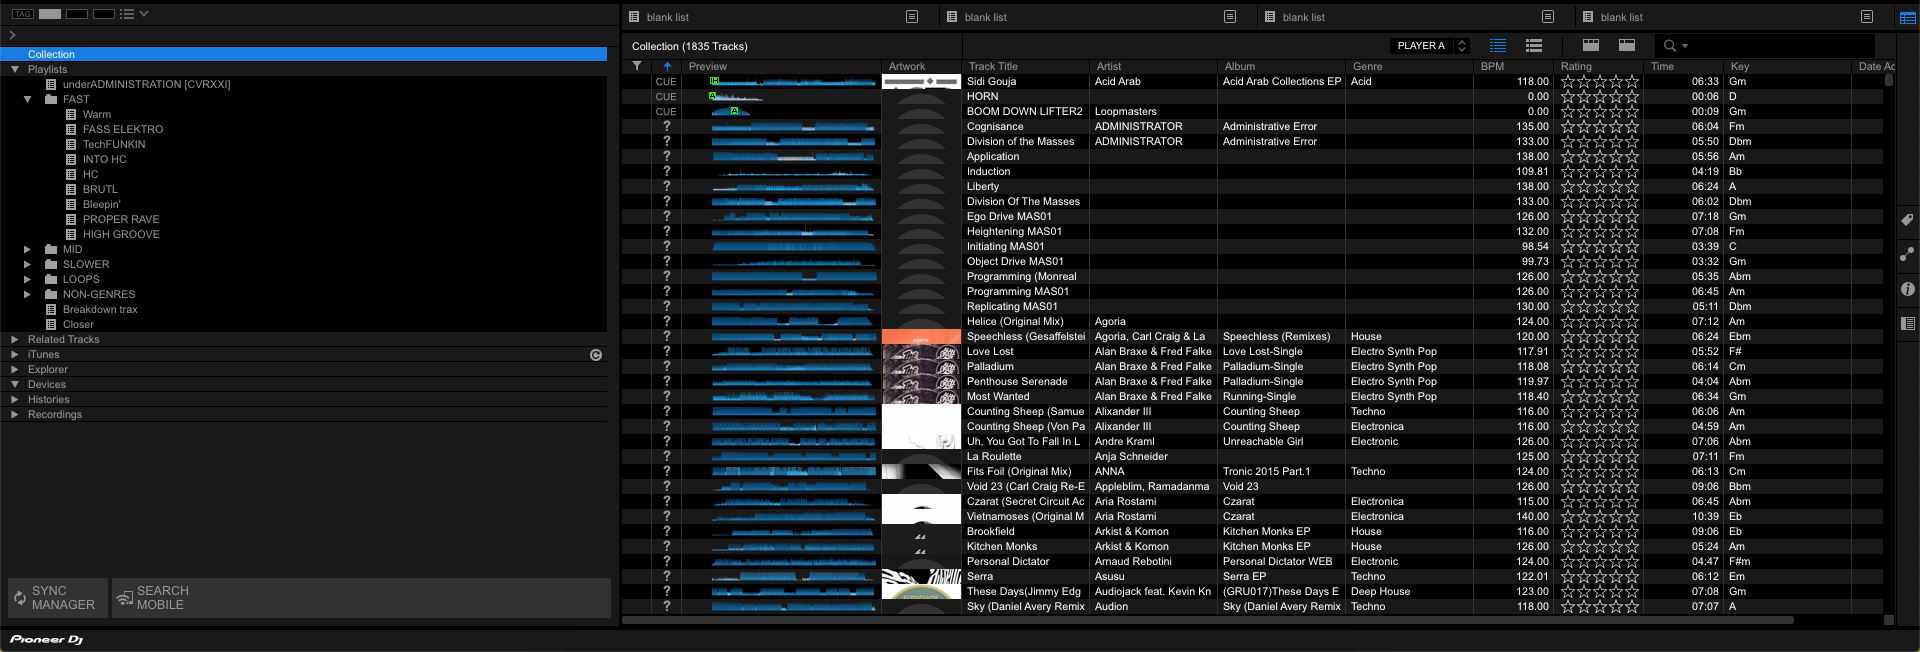
Task: Switch to the blue detailed list view
Action: click(1498, 46)
